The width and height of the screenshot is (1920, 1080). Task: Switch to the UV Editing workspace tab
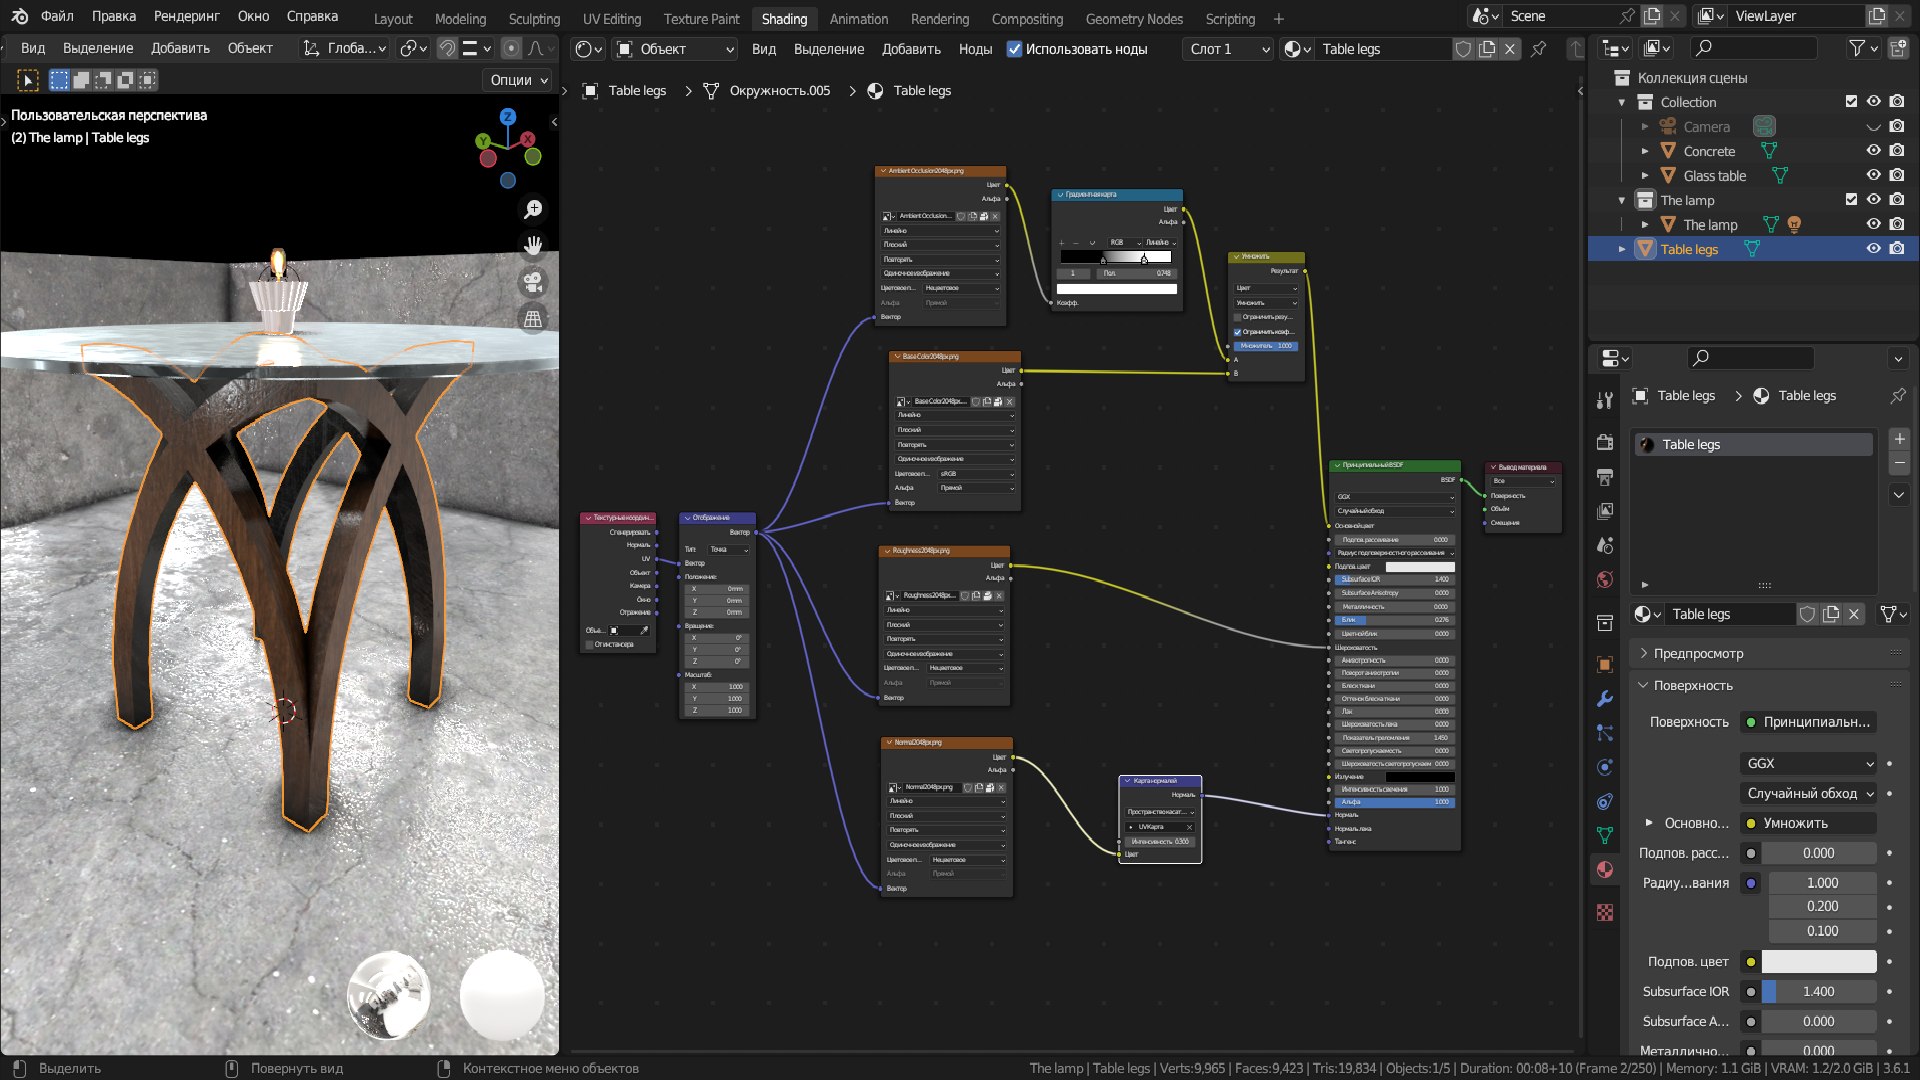[612, 18]
